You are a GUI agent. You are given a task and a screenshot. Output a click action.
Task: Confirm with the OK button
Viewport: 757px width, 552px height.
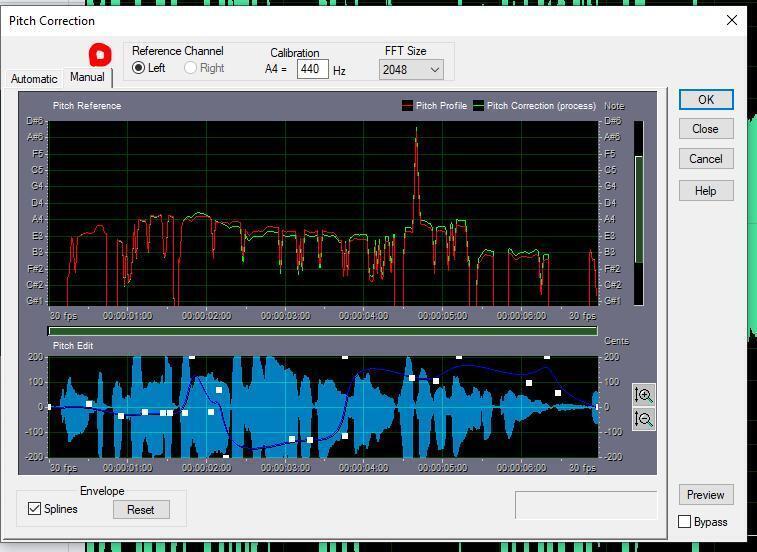pos(706,99)
